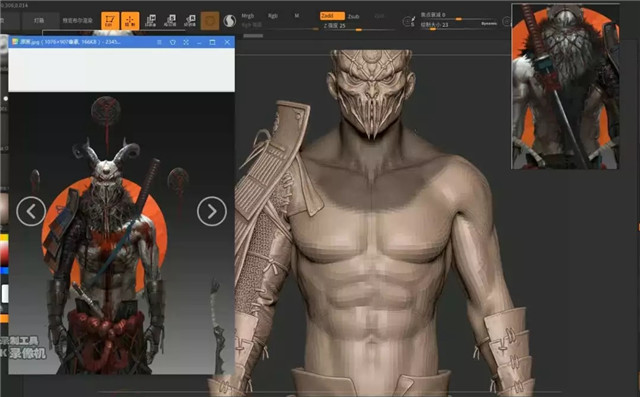Select the Scale transform icon
Screen dimensions: 640x397
(x=170, y=21)
